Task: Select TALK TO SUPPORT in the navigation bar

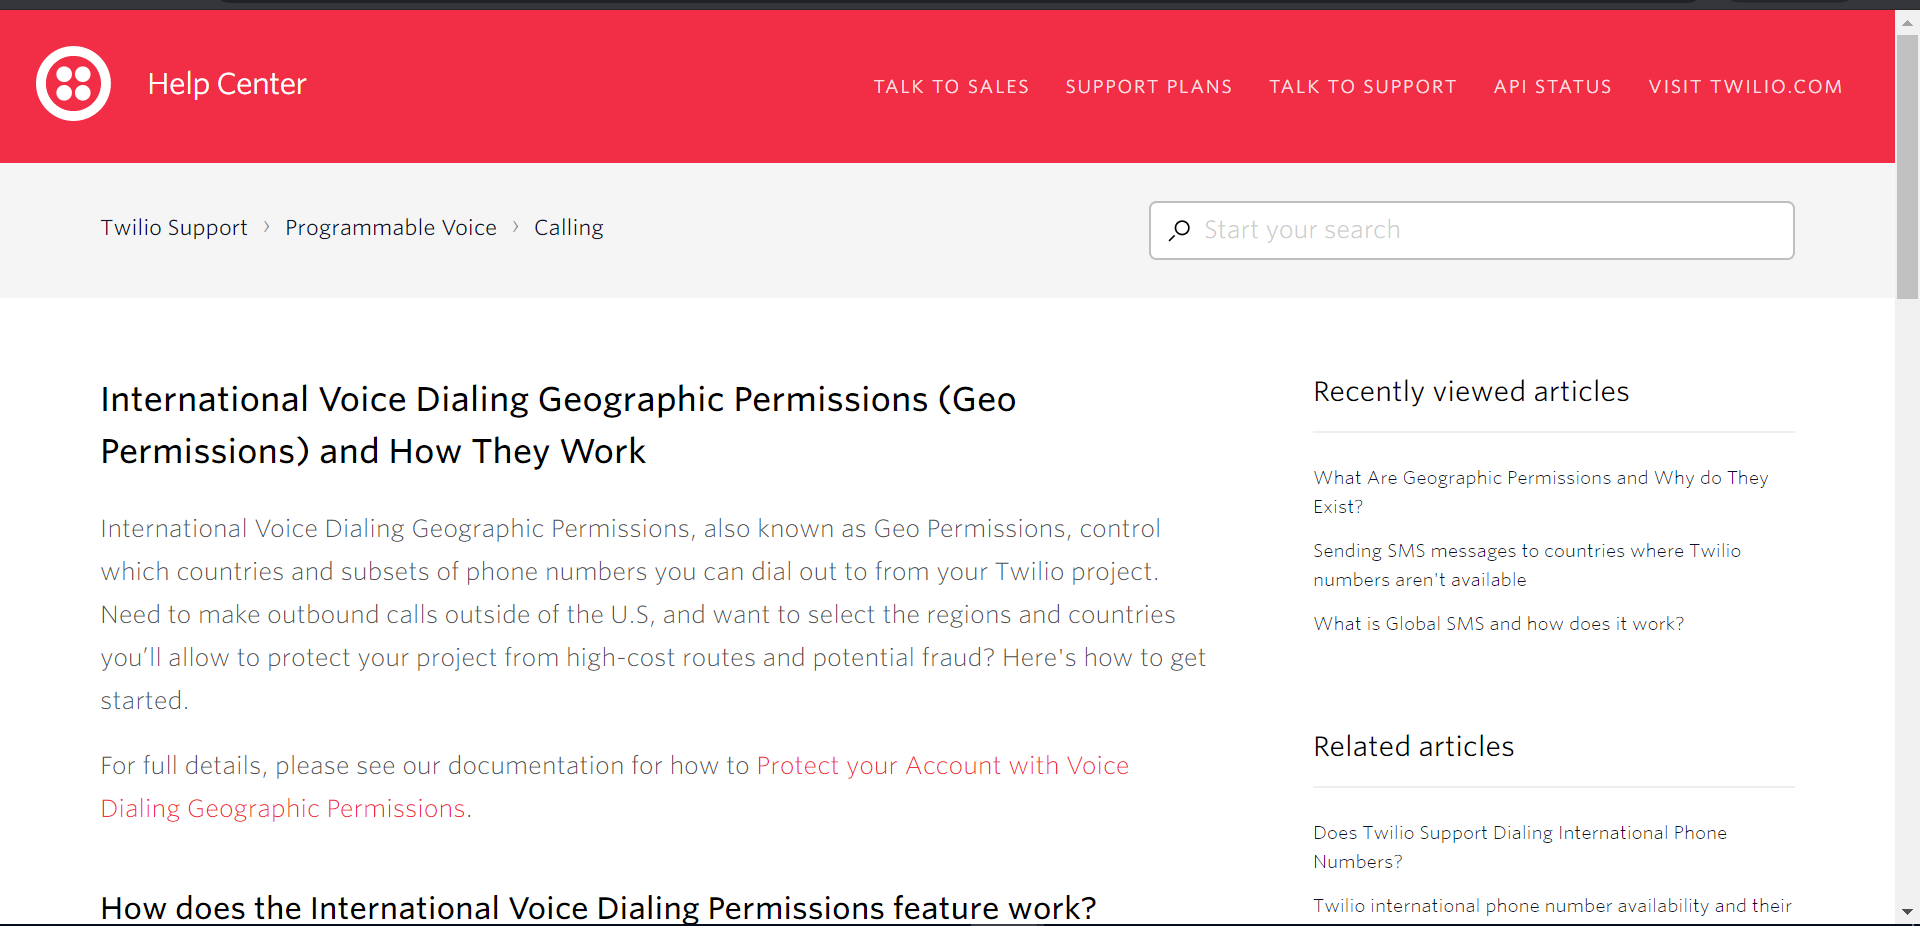Action: [x=1362, y=87]
